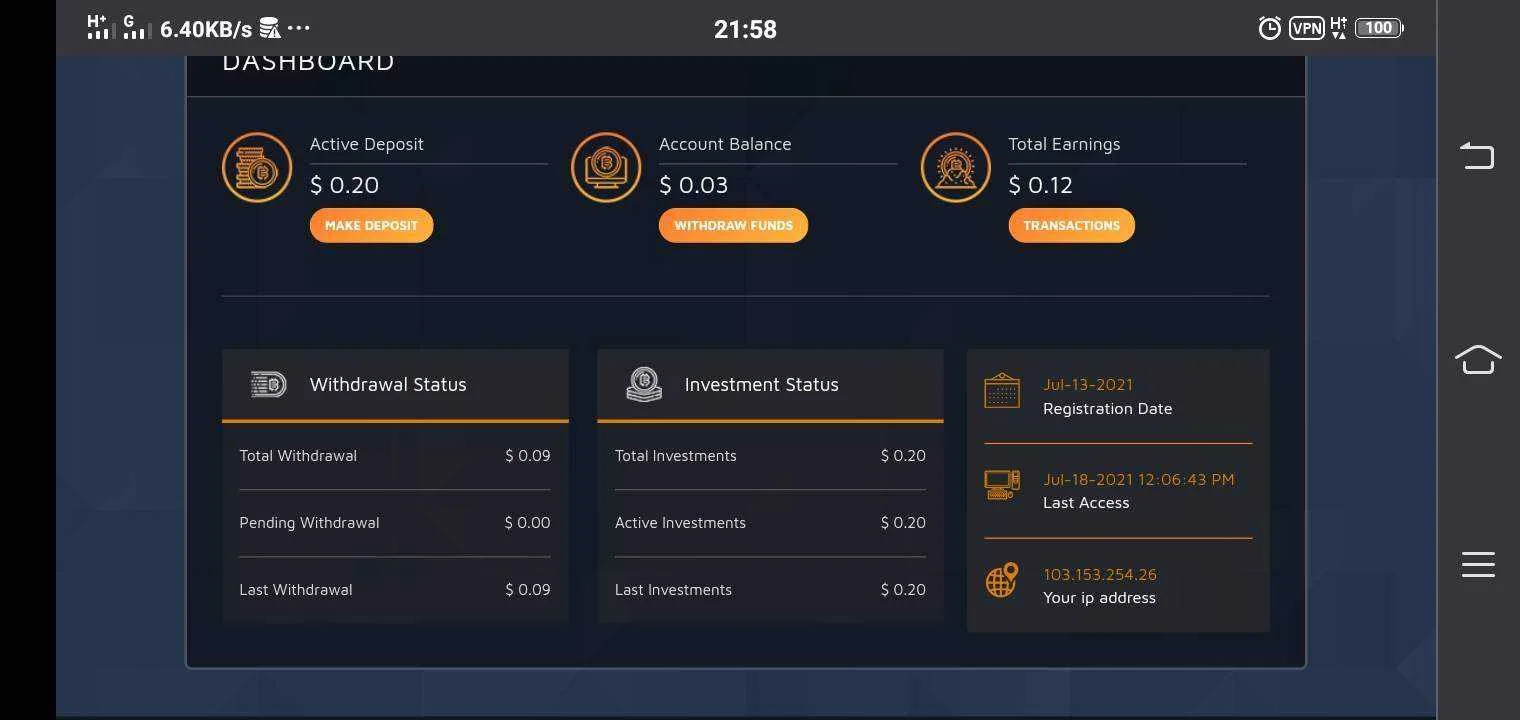
Task: Click the Last Withdrawal row label
Action: [x=296, y=590]
